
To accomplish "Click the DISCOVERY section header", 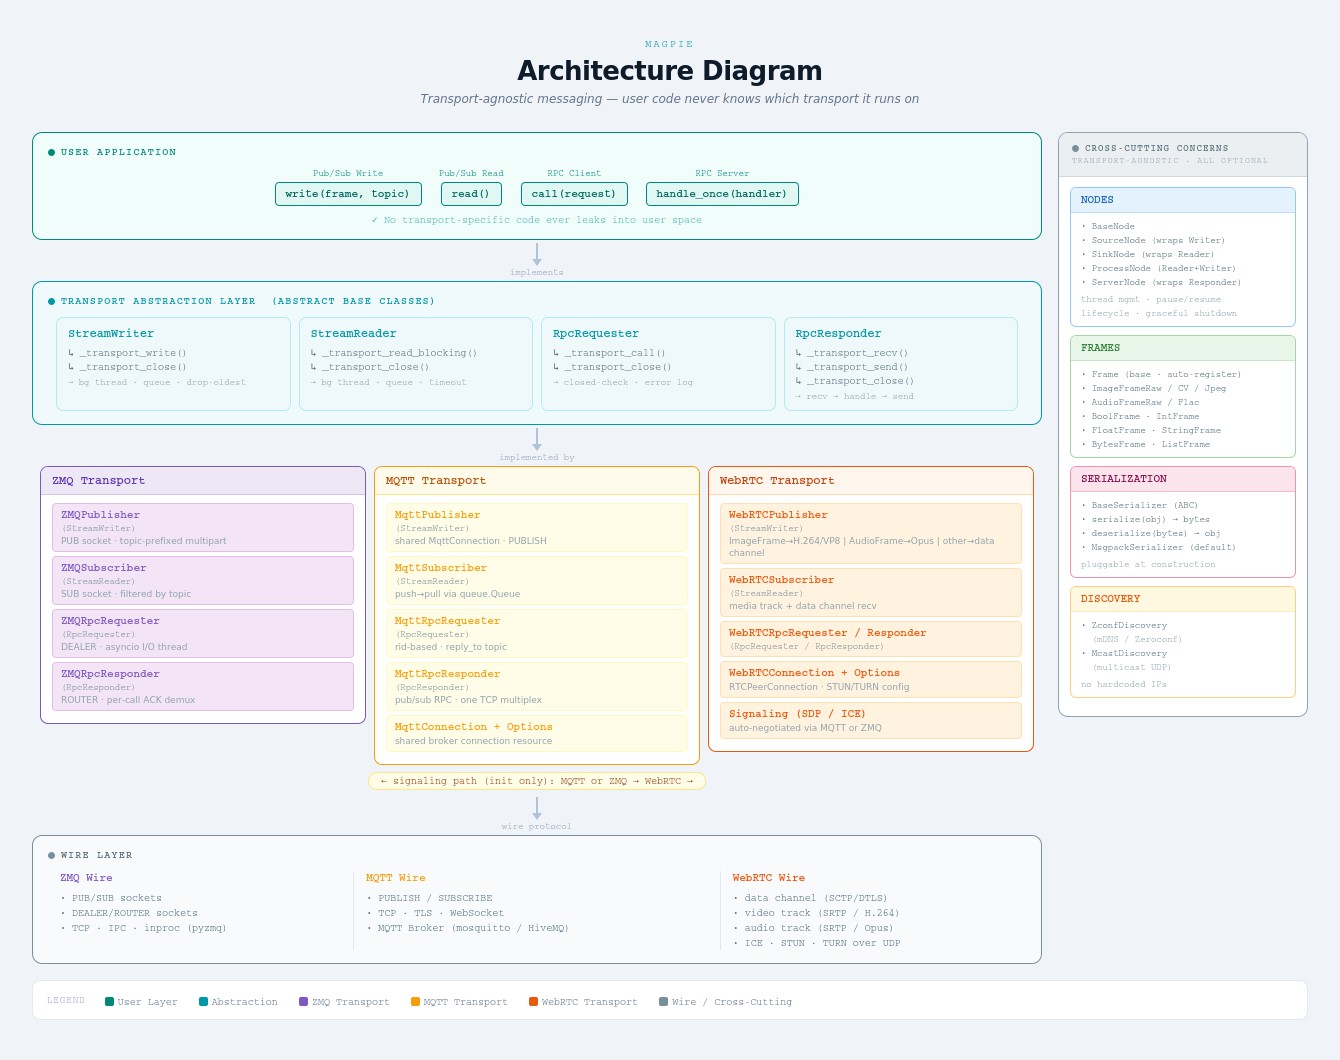I will [1183, 599].
